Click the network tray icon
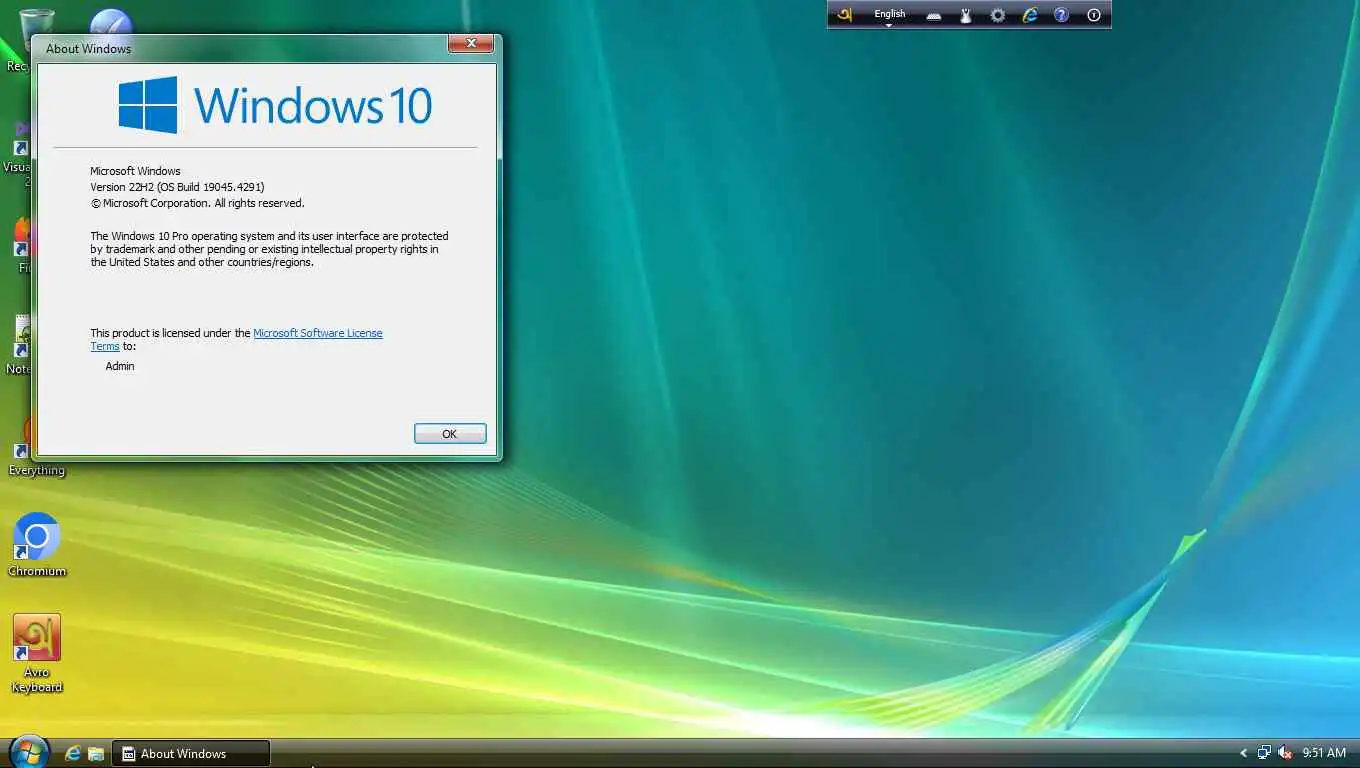Image resolution: width=1360 pixels, height=768 pixels. tap(1264, 753)
